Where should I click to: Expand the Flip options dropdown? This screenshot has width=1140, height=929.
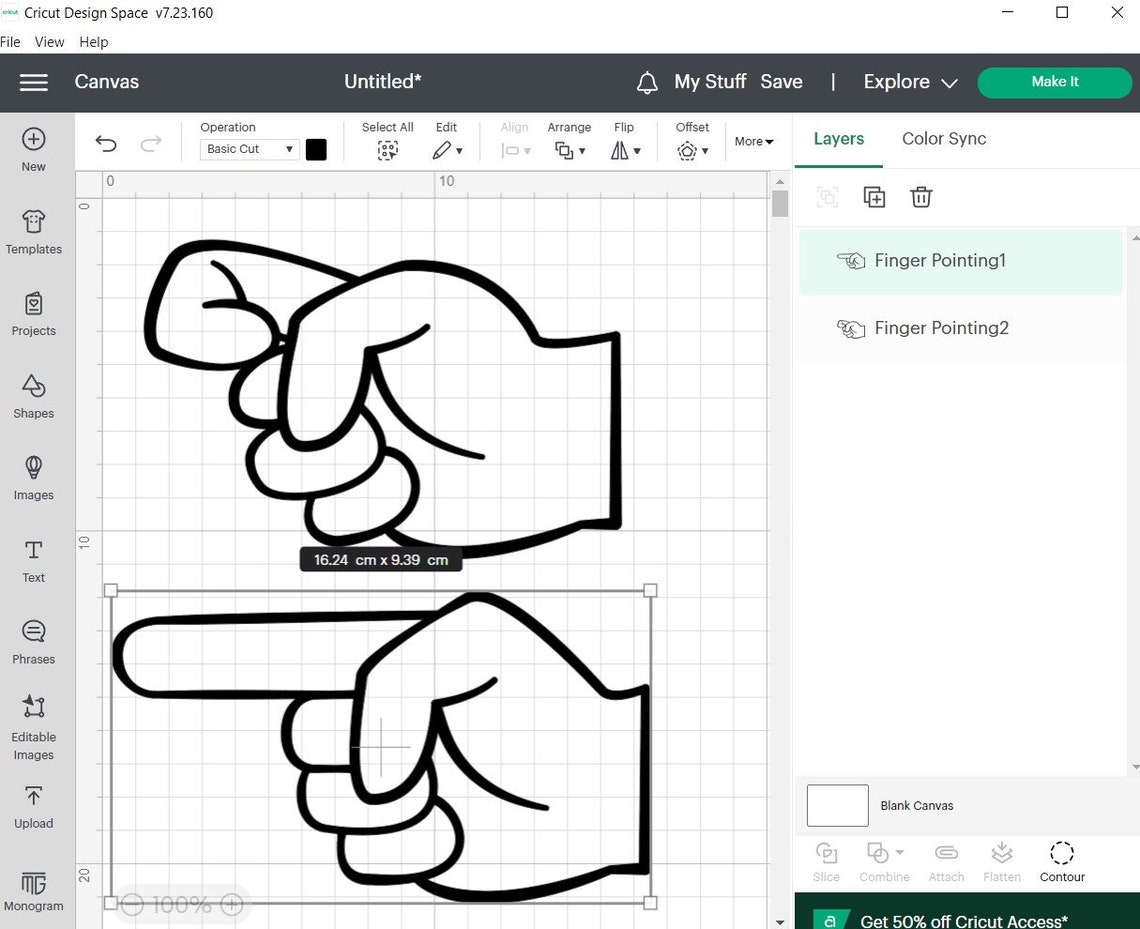click(624, 150)
